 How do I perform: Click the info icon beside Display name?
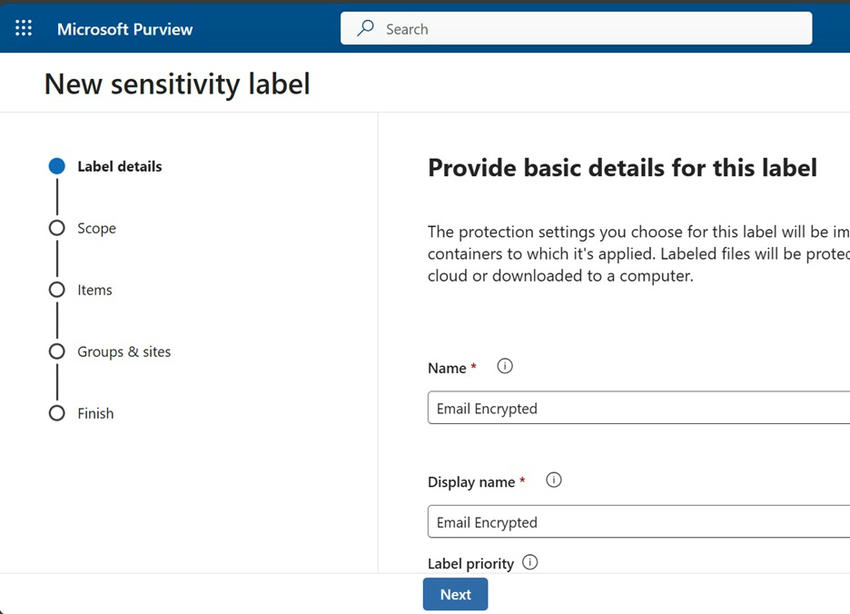pos(554,480)
